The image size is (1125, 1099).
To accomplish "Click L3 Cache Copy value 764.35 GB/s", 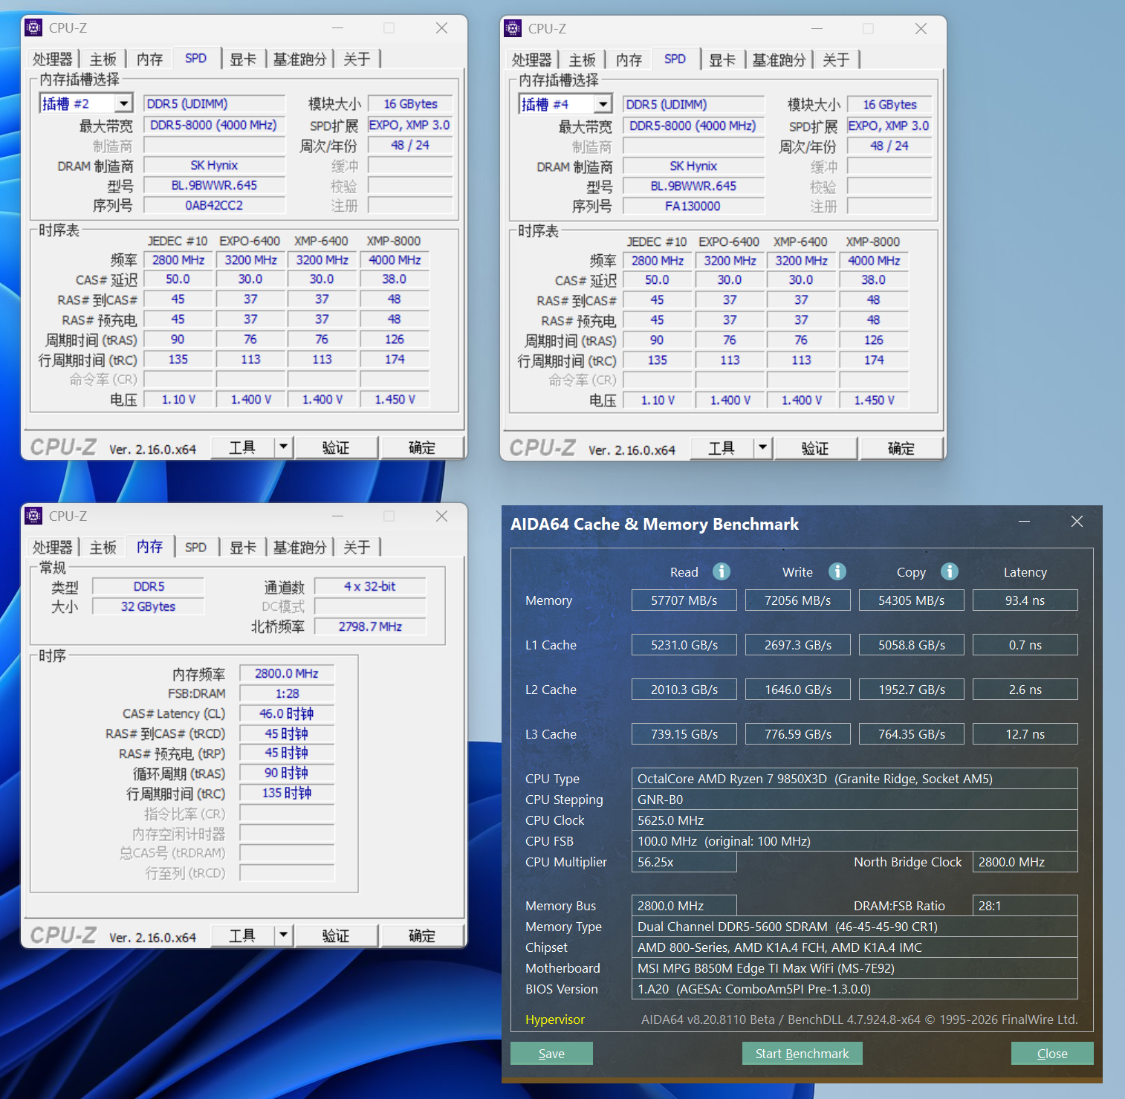I will [x=912, y=734].
